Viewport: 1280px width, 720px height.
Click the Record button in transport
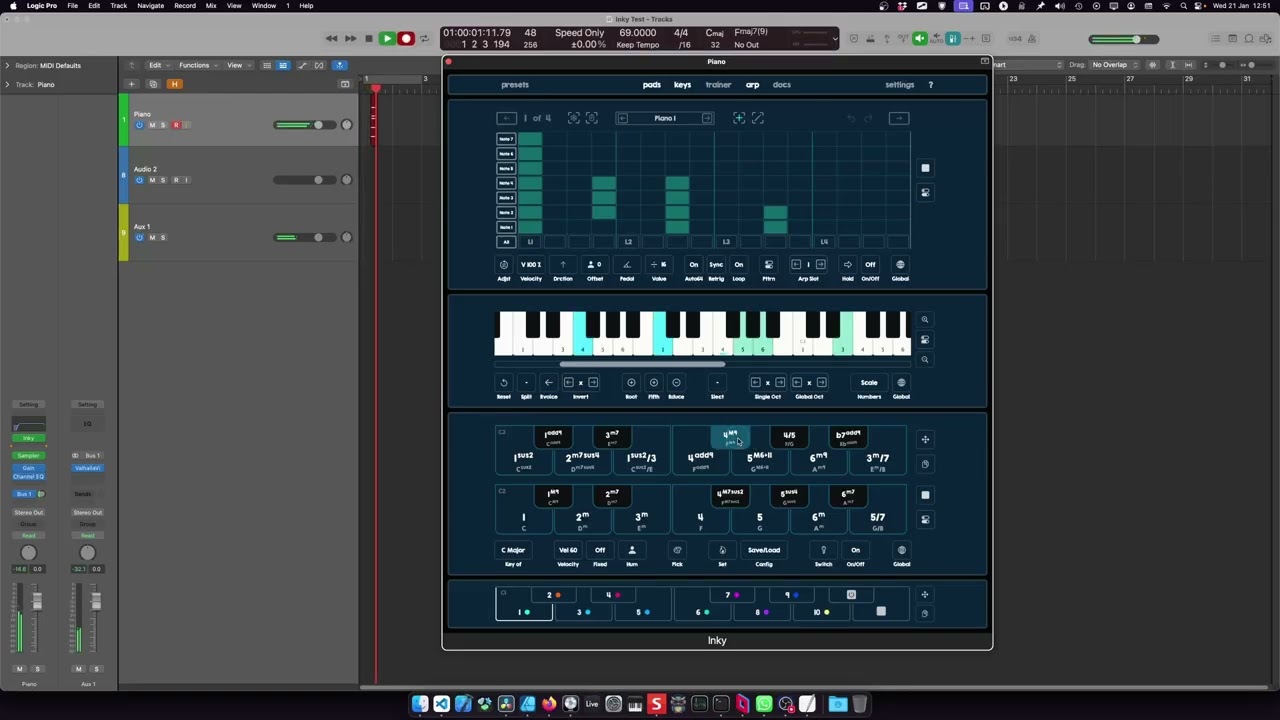click(x=405, y=39)
